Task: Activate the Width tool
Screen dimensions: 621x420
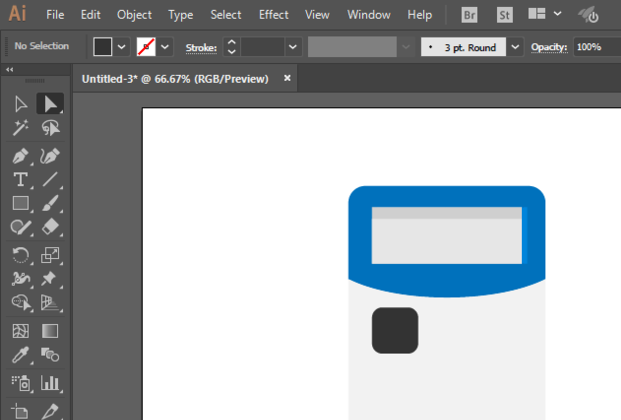Action: tap(21, 279)
